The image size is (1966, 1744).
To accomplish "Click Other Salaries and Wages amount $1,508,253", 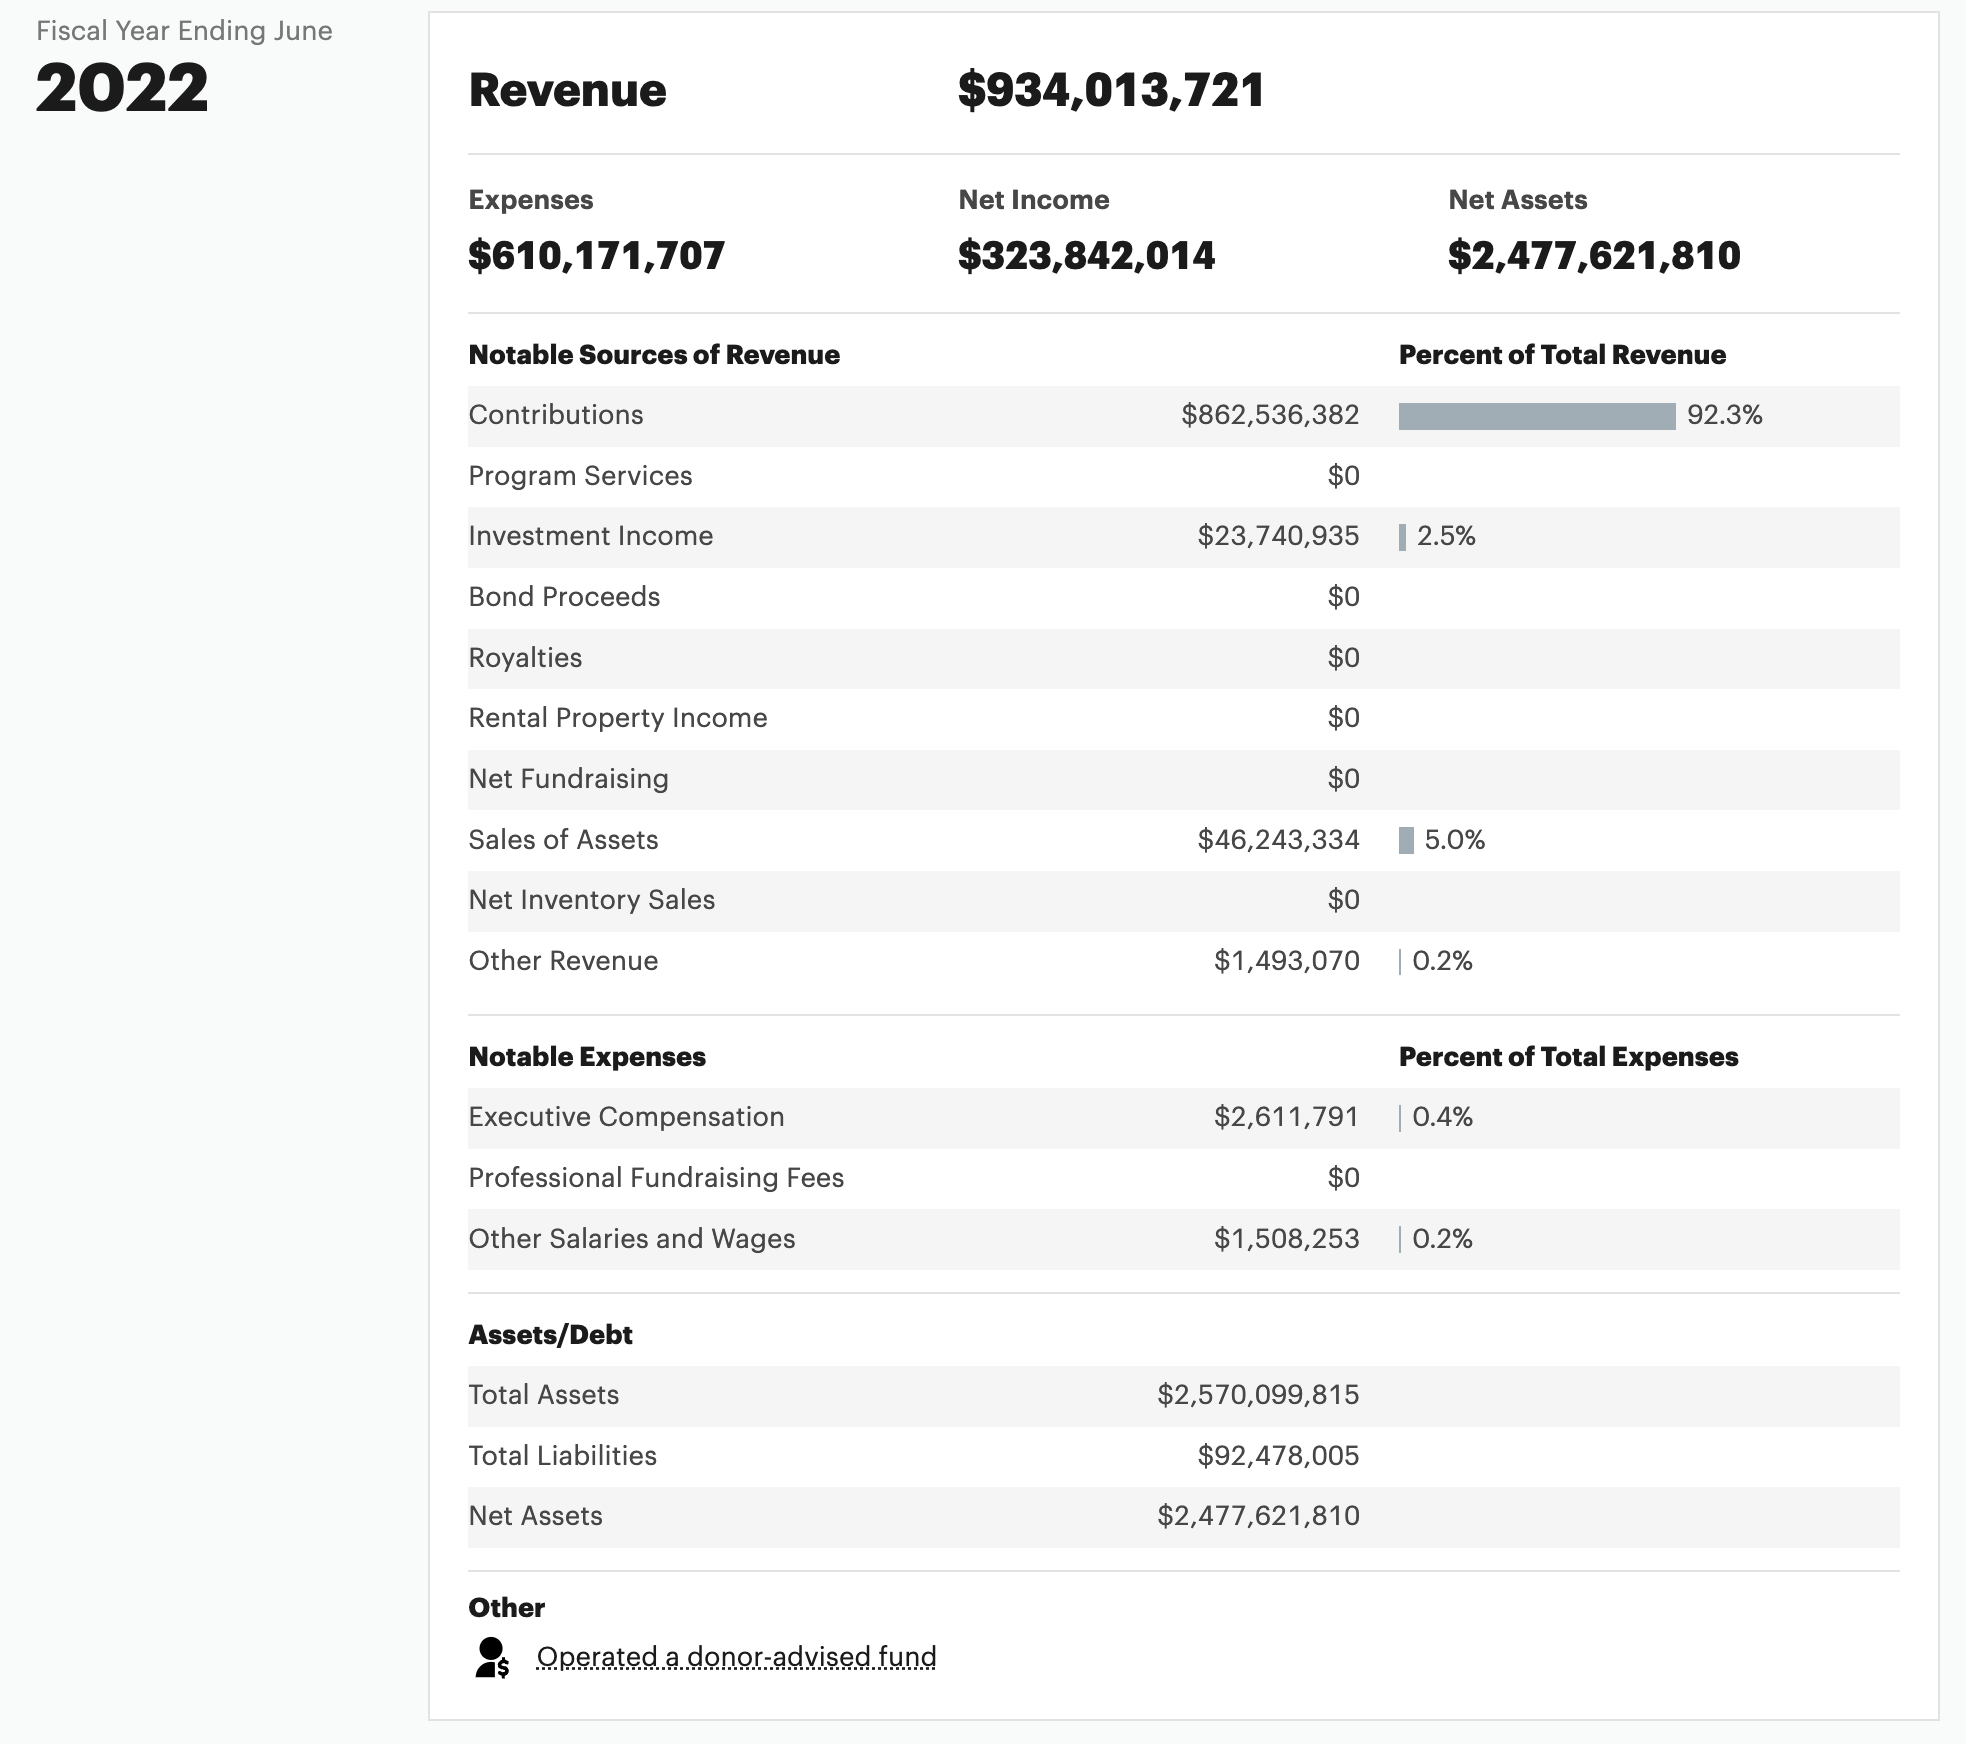I will coord(1286,1239).
